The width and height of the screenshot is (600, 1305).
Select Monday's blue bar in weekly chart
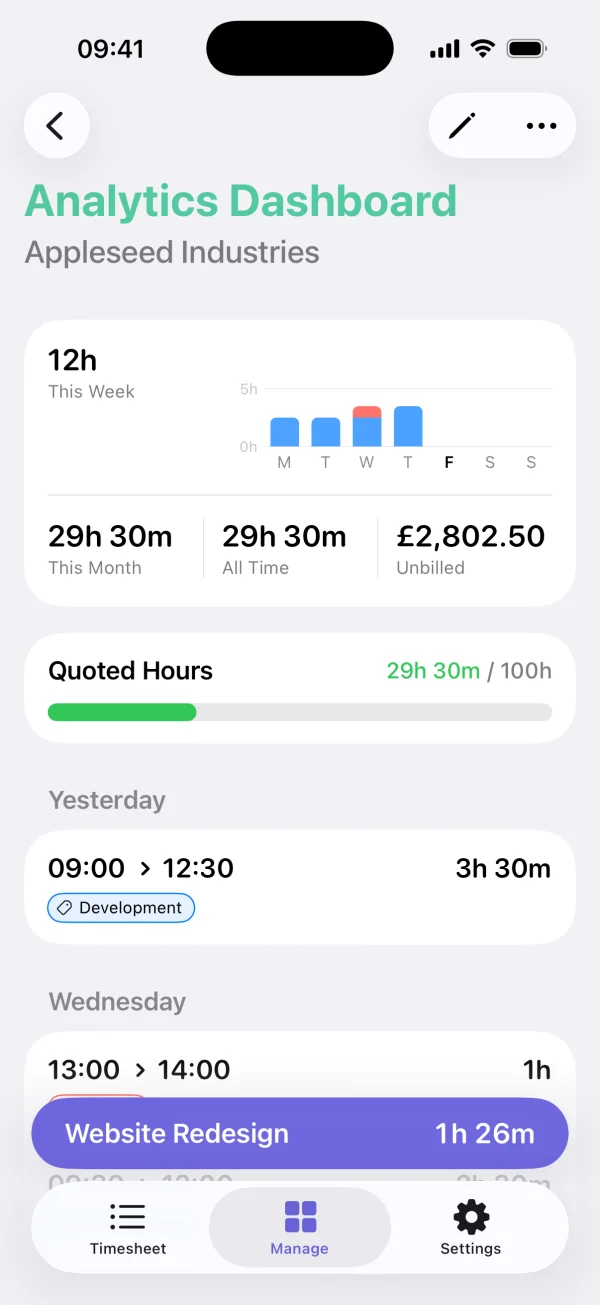coord(283,432)
